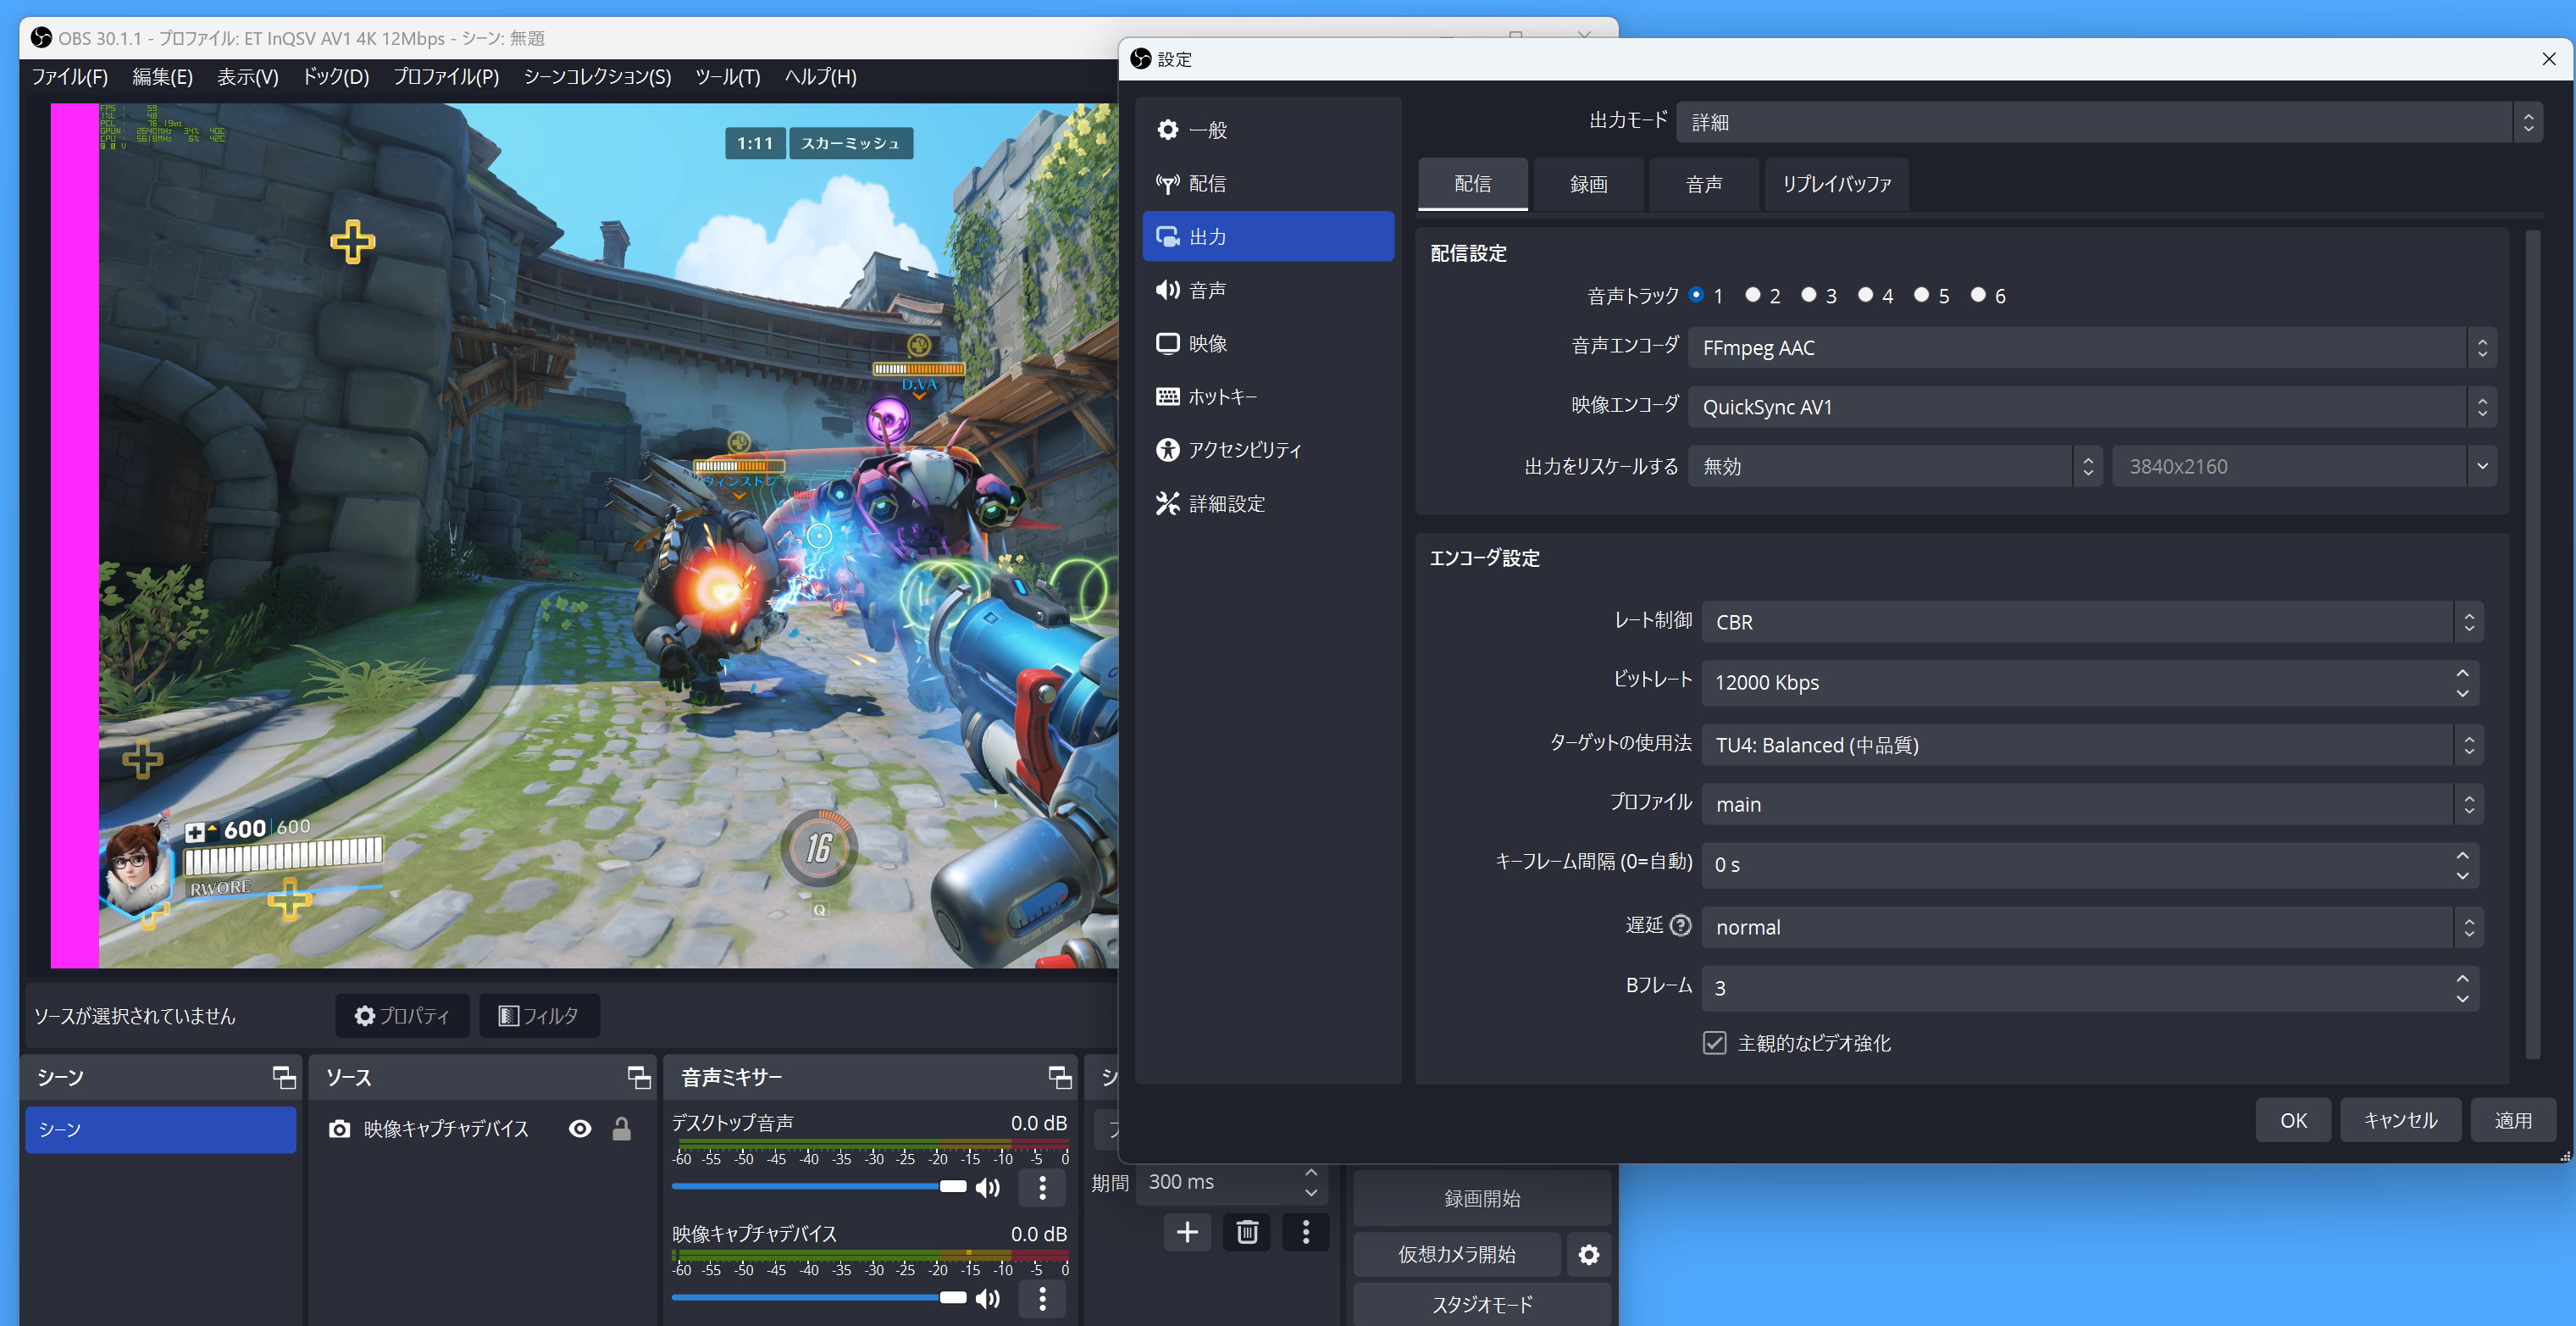Select audio track 4 radio button
Viewport: 2576px width, 1326px height.
pos(1865,295)
